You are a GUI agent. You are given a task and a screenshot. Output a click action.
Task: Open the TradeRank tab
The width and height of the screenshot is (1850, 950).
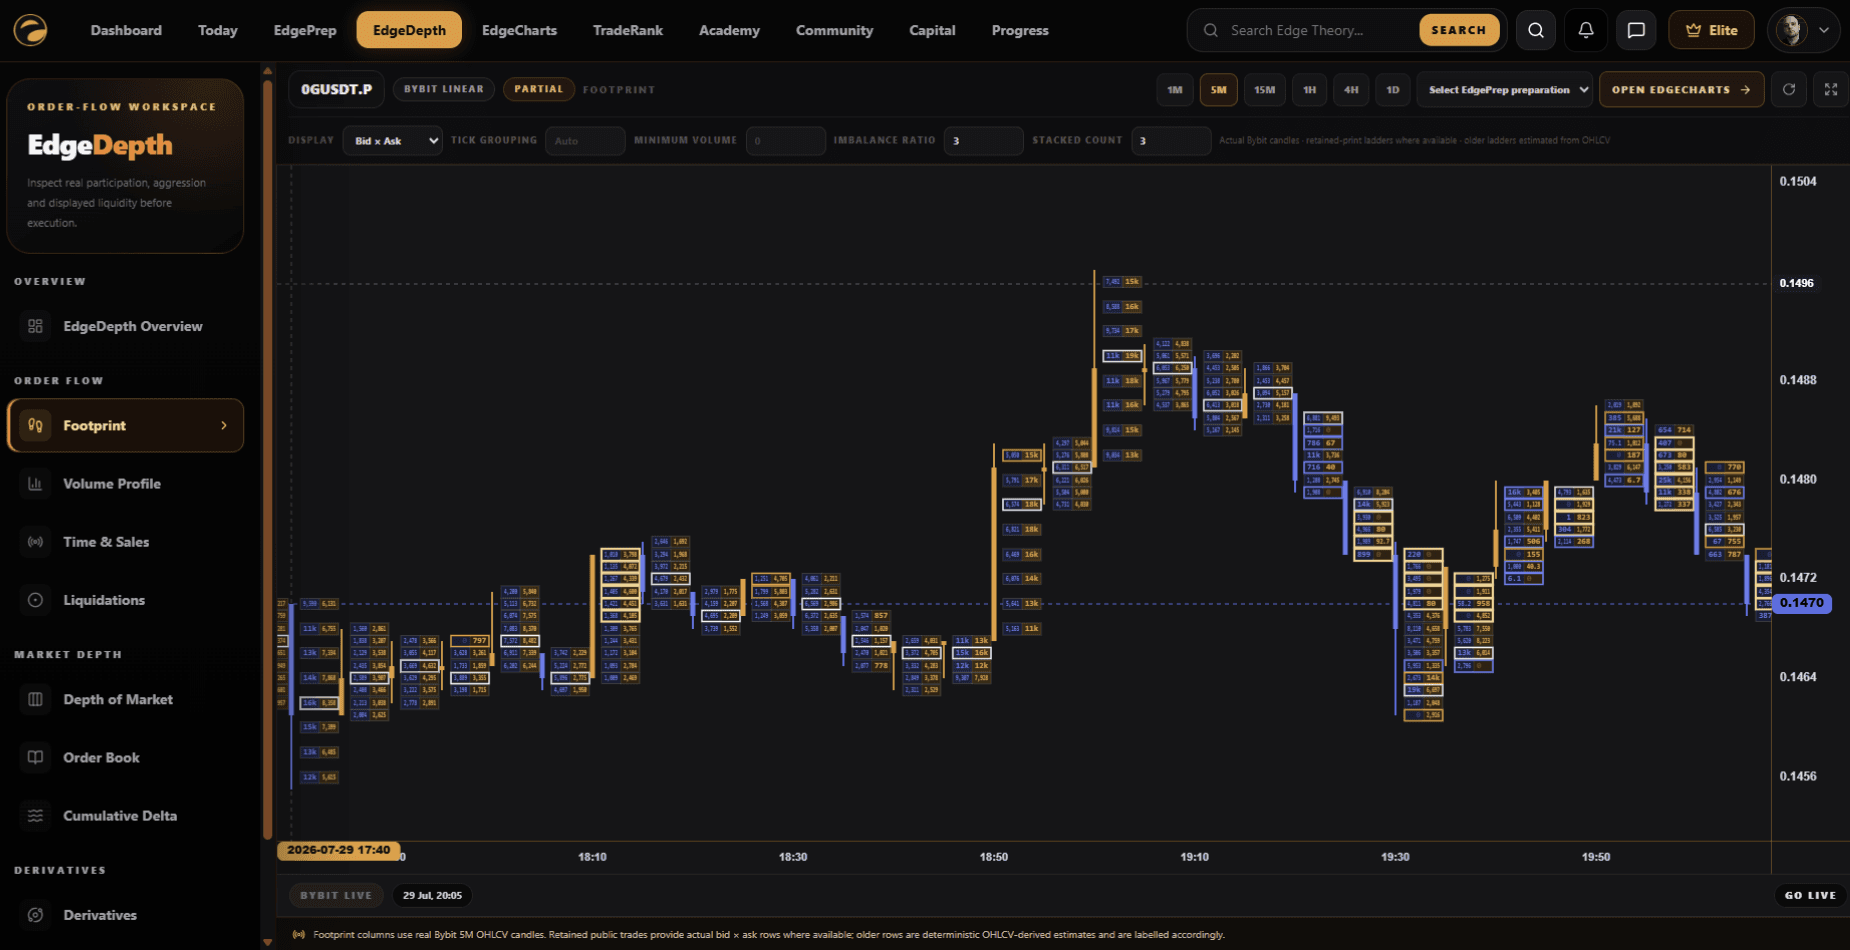[628, 30]
